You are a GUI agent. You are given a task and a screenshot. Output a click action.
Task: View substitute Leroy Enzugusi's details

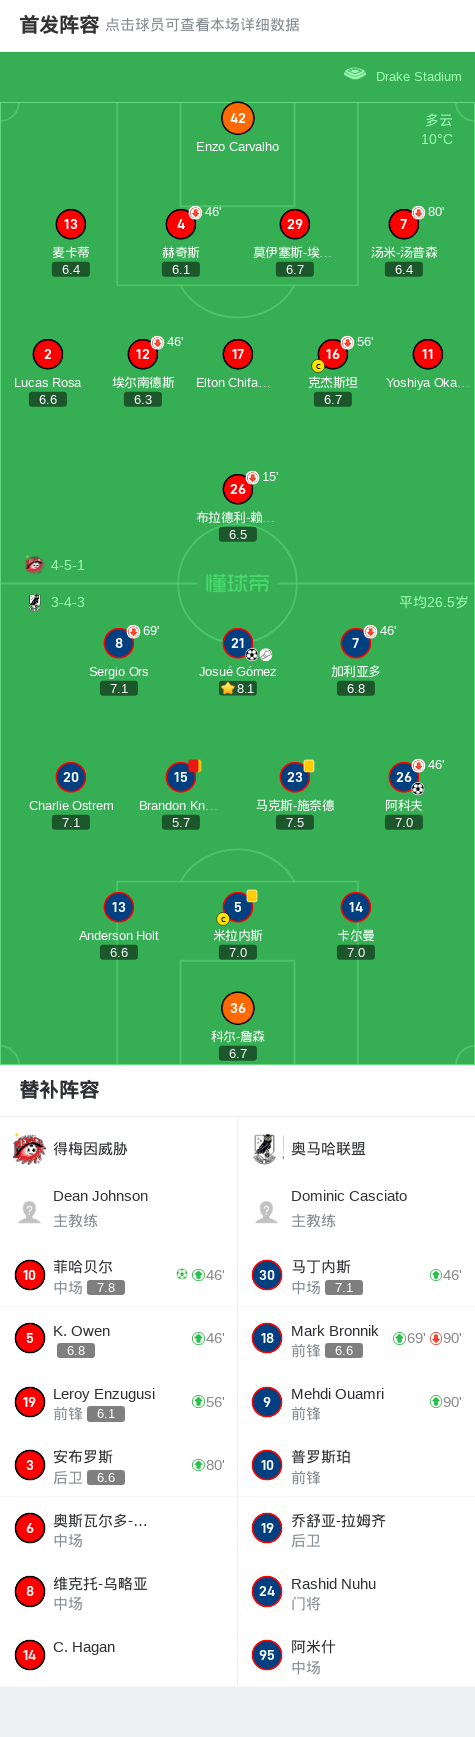[x=119, y=1402]
